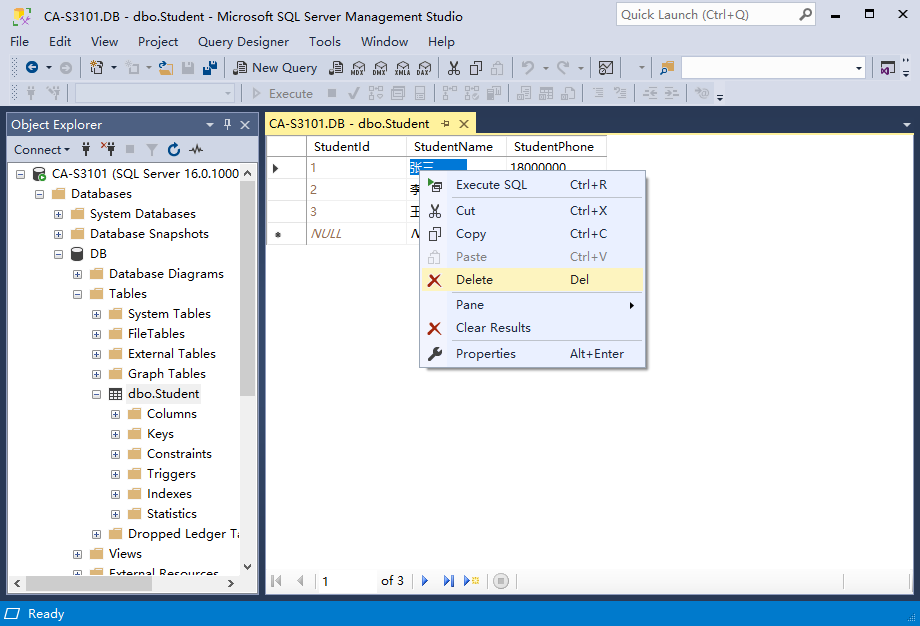920x626 pixels.
Task: Expand the Columns folder under dbo.Student
Action: tap(116, 414)
